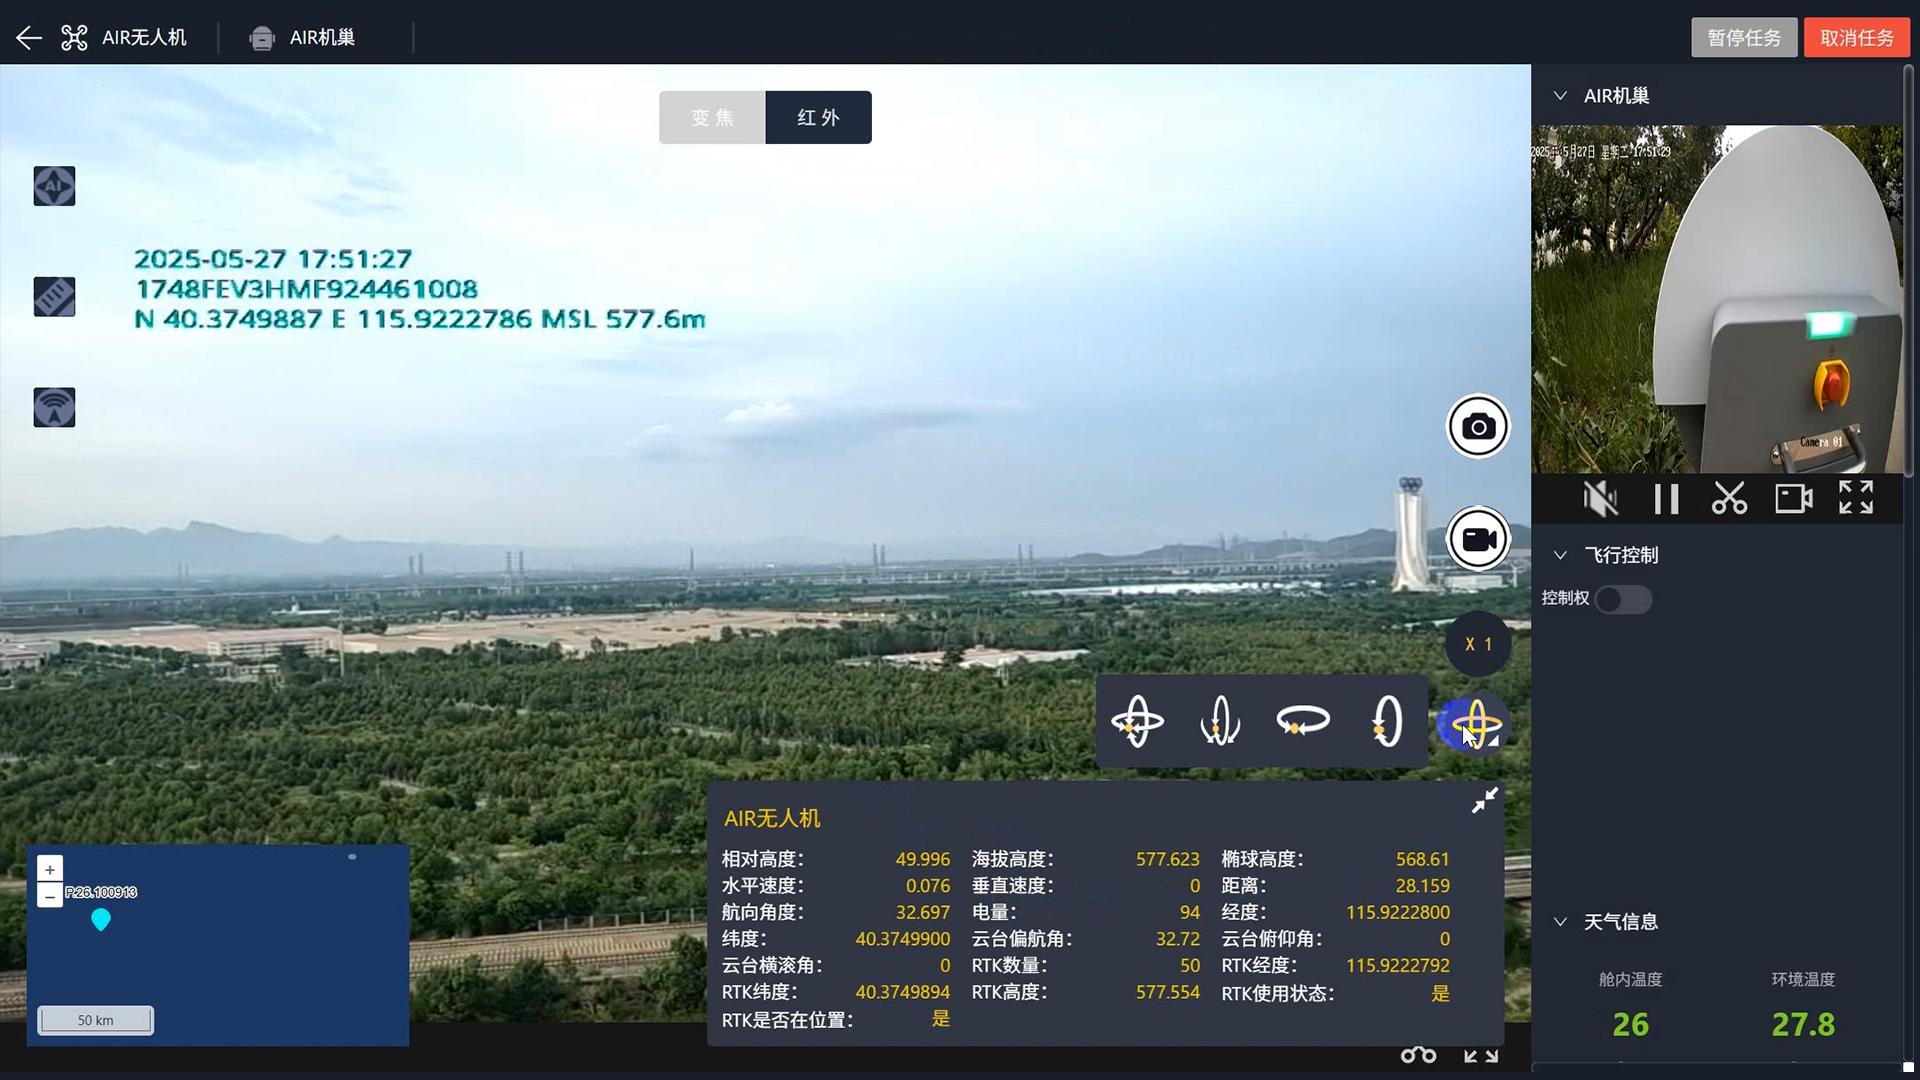Click the 经度 value 115.9222800
The width and height of the screenshot is (1920, 1080).
pyautogui.click(x=1397, y=912)
